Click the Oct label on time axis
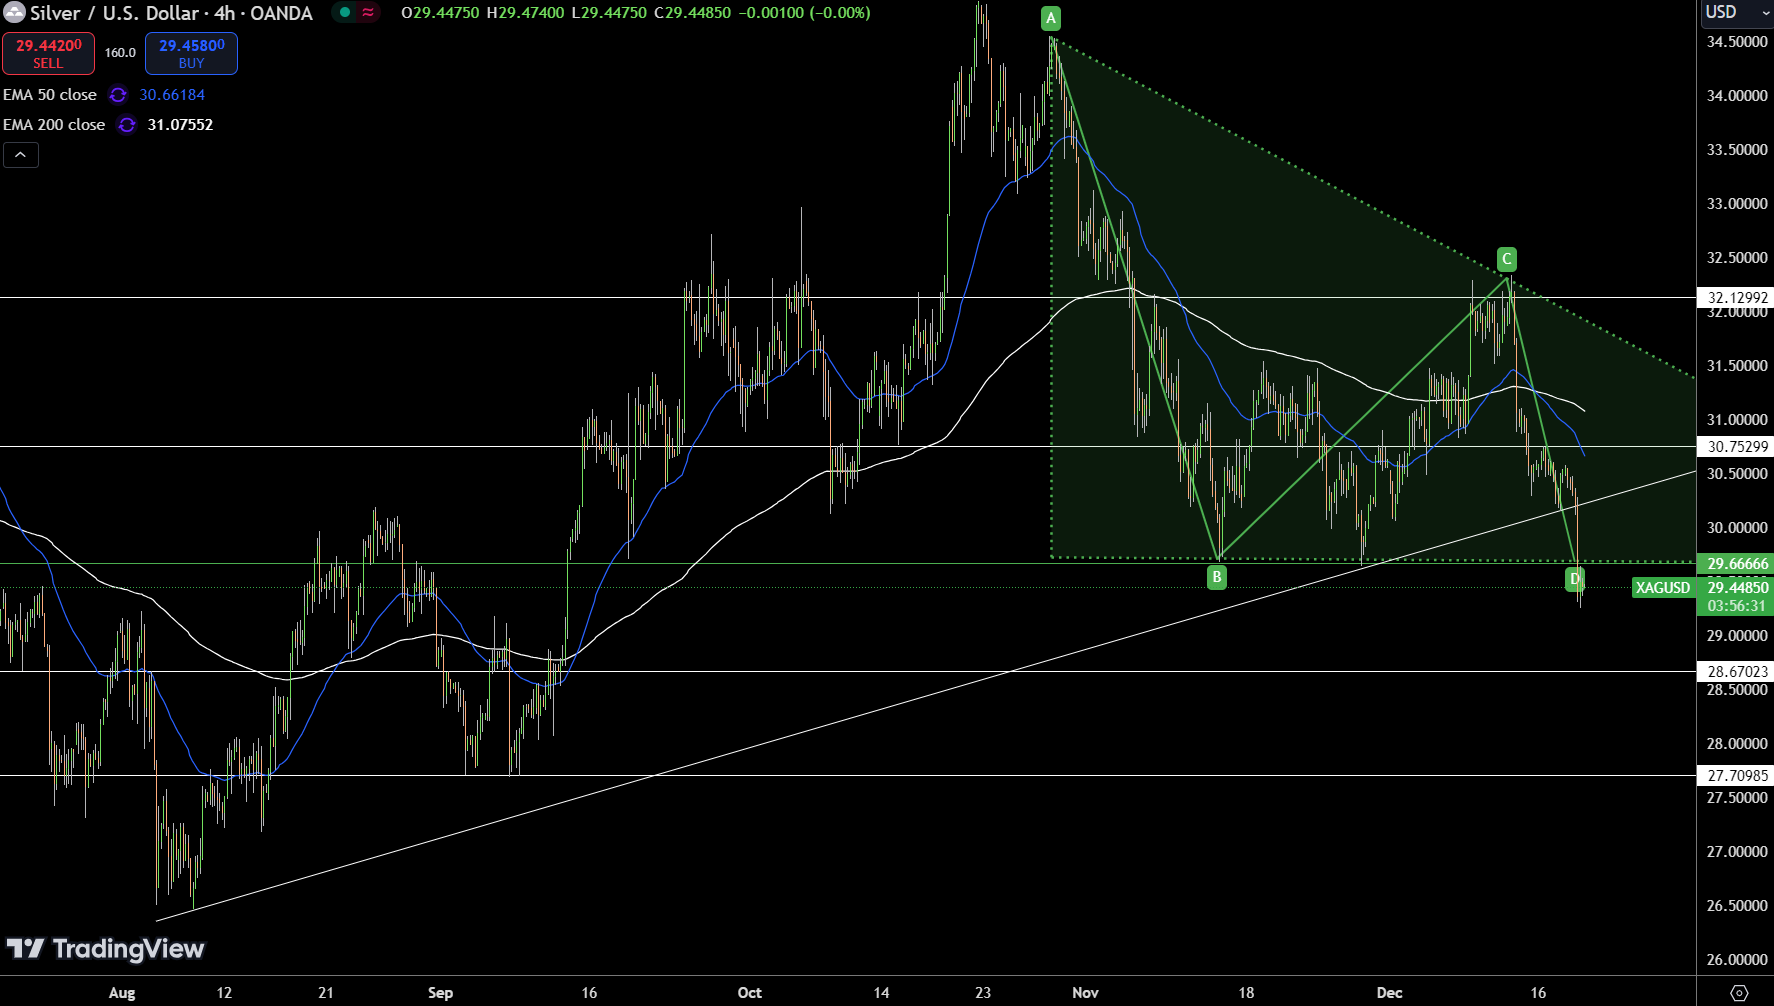The image size is (1774, 1006). (x=749, y=993)
